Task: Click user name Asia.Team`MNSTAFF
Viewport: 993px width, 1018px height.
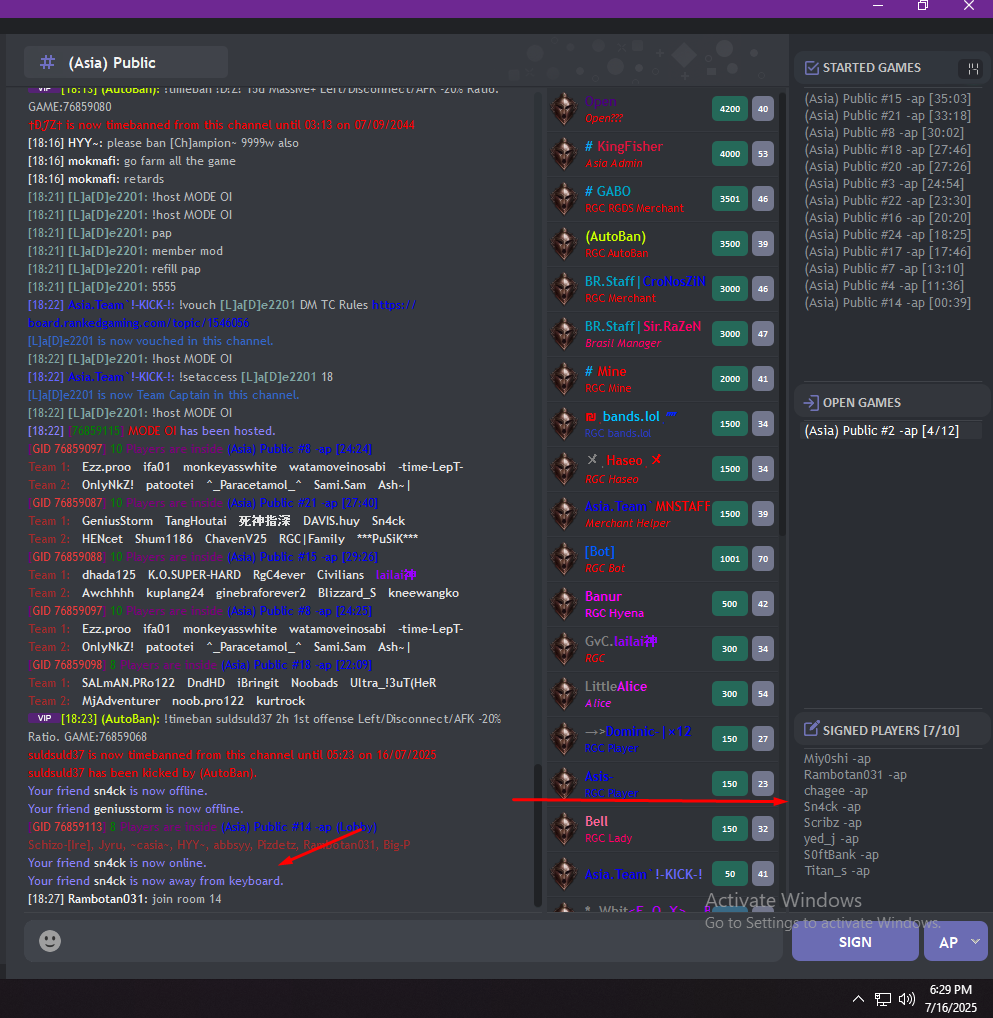Action: coord(647,506)
